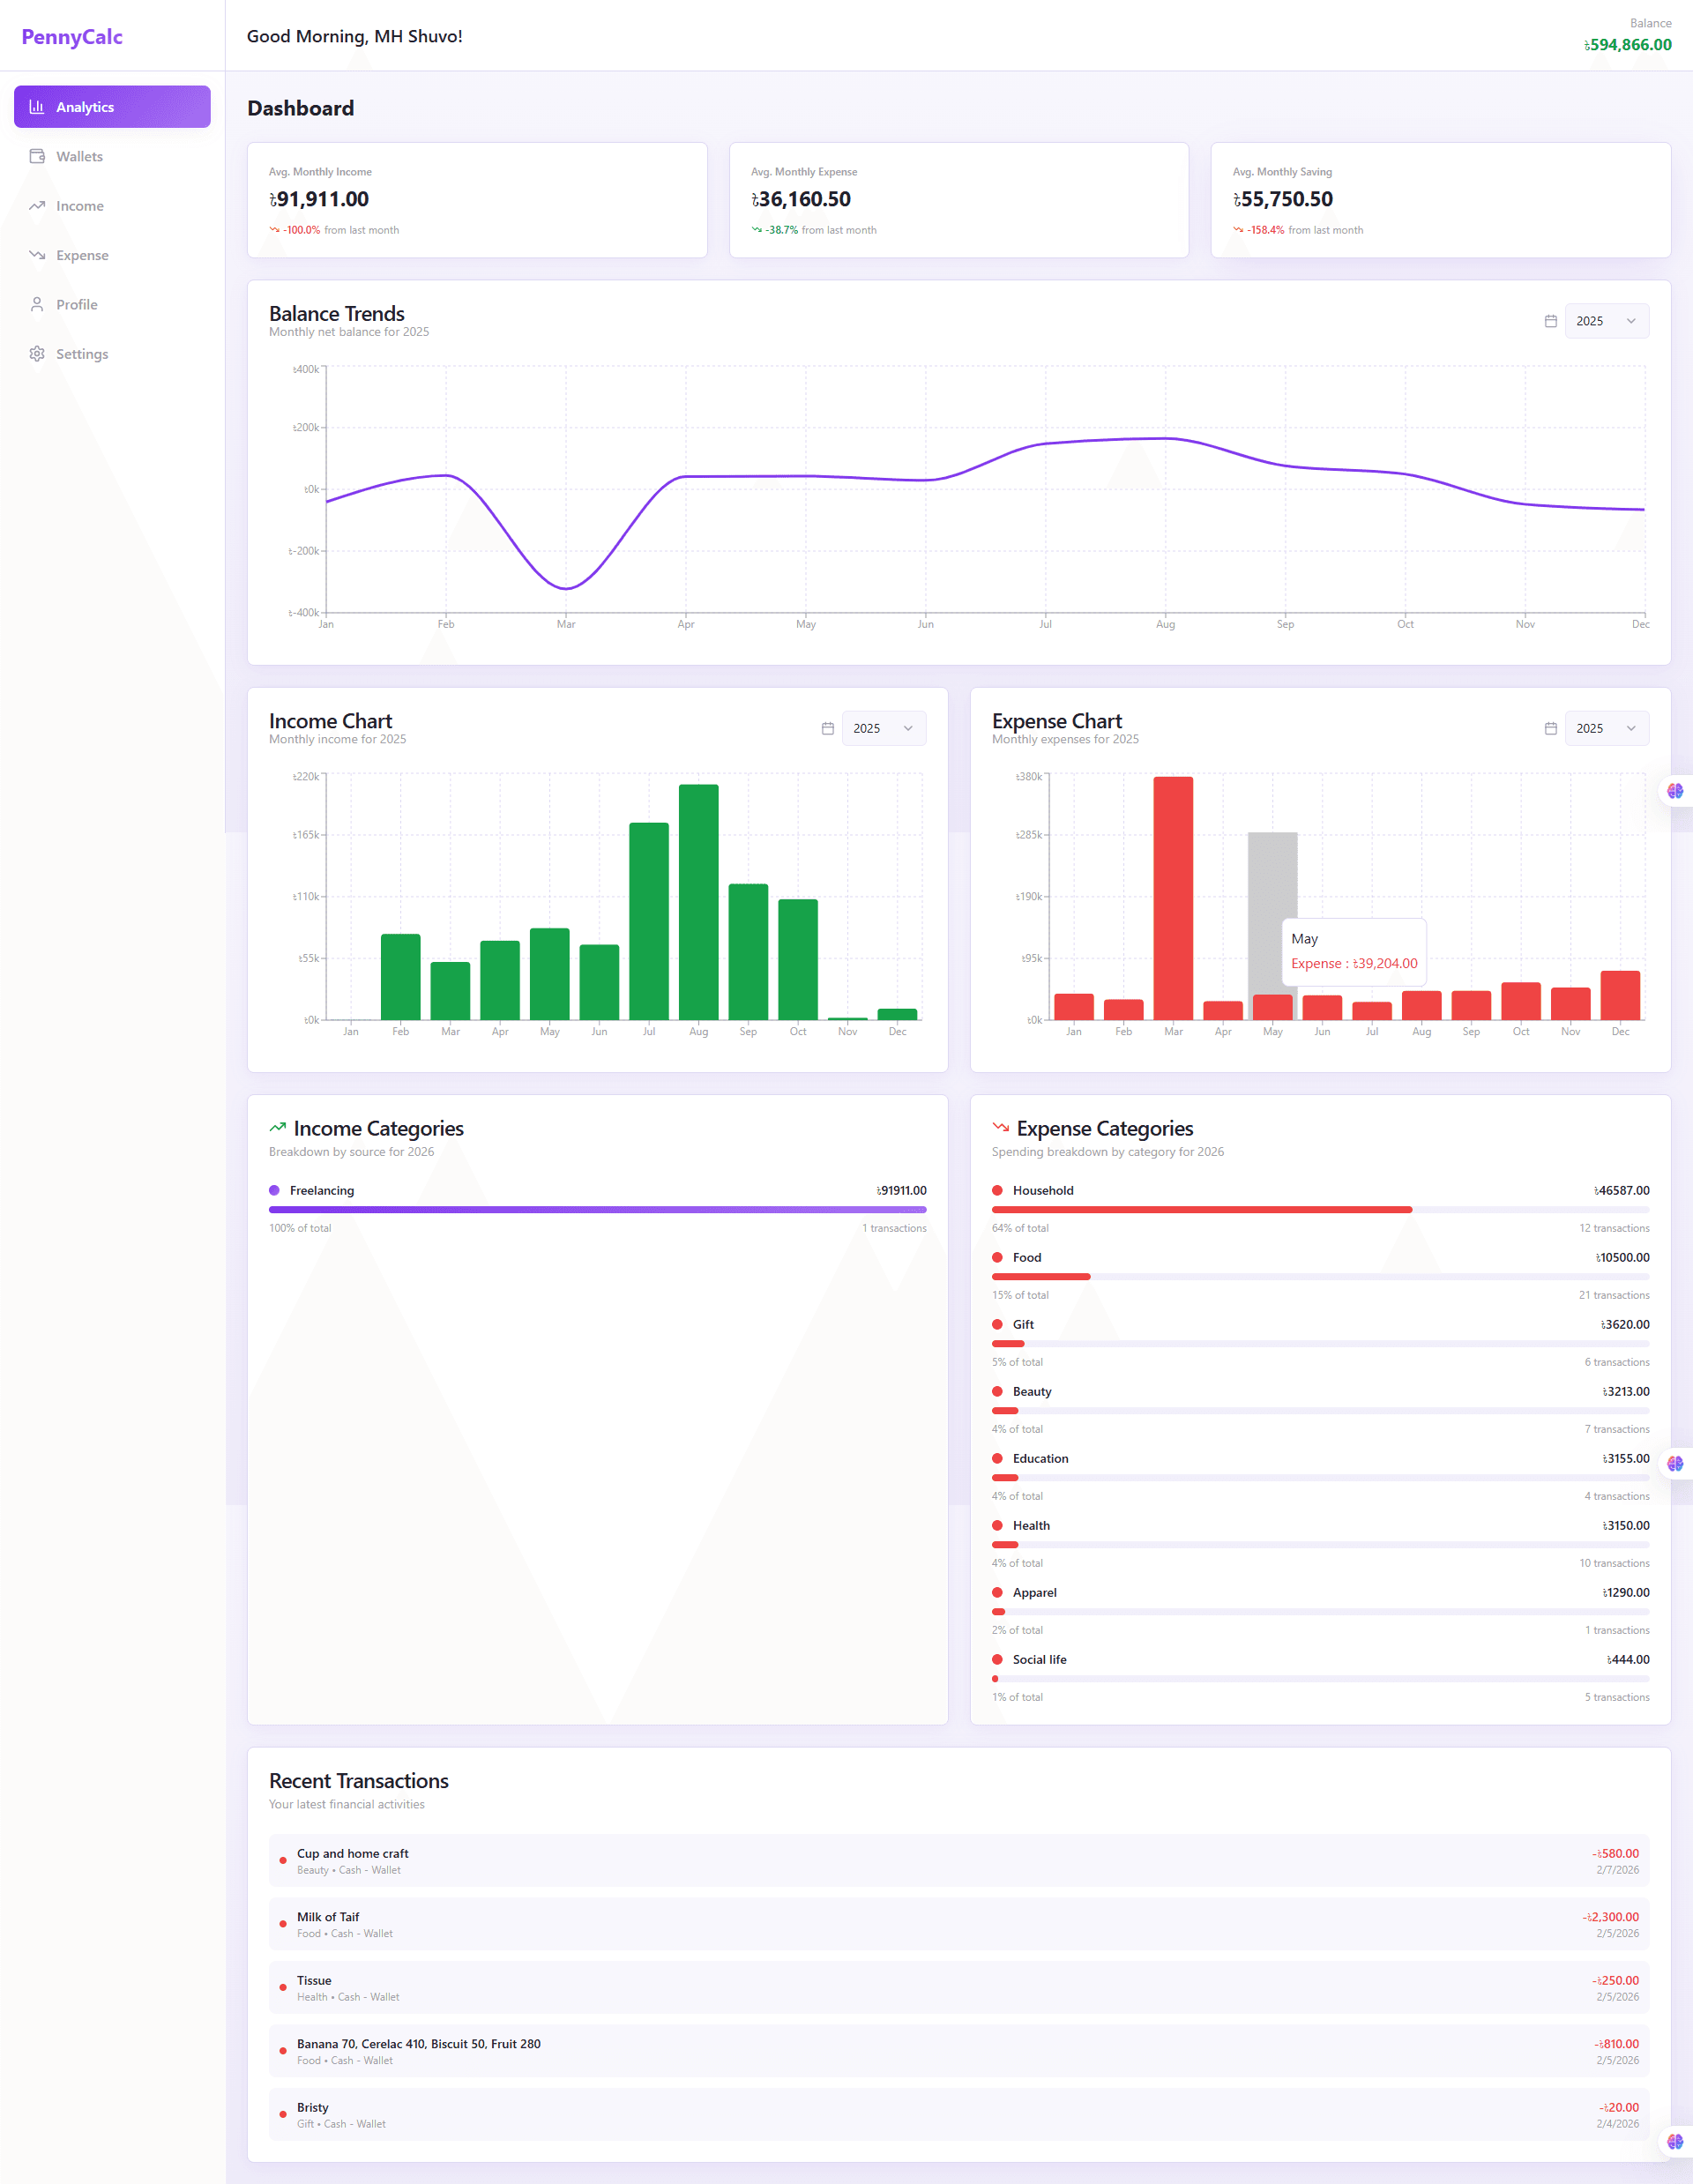The image size is (1693, 2184).
Task: Click the calendar icon beside Balance Trends year selector
Action: pyautogui.click(x=1550, y=321)
